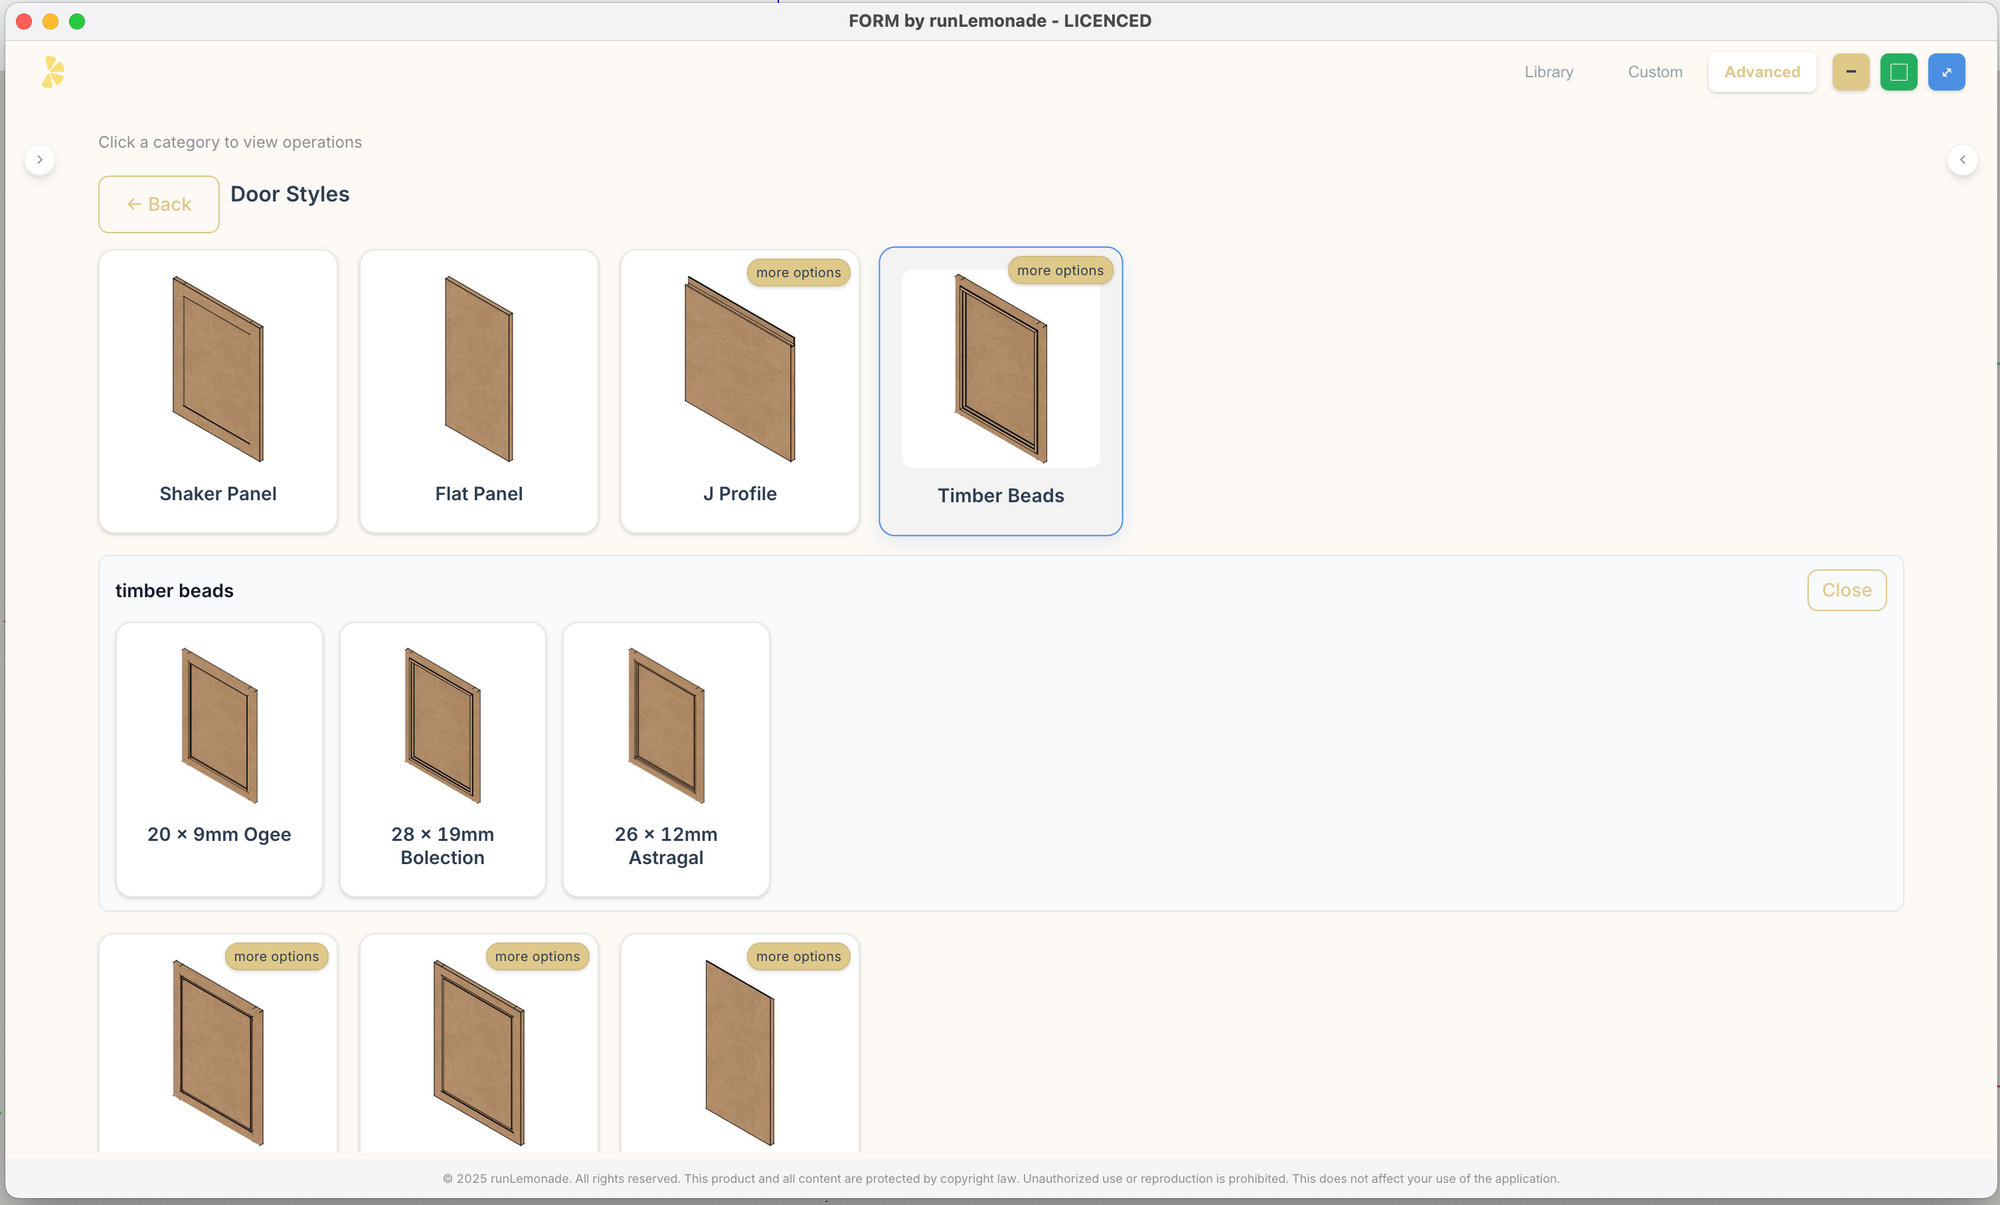The width and height of the screenshot is (2000, 1205).
Task: Open more options on Timber Beads
Action: 1060,271
